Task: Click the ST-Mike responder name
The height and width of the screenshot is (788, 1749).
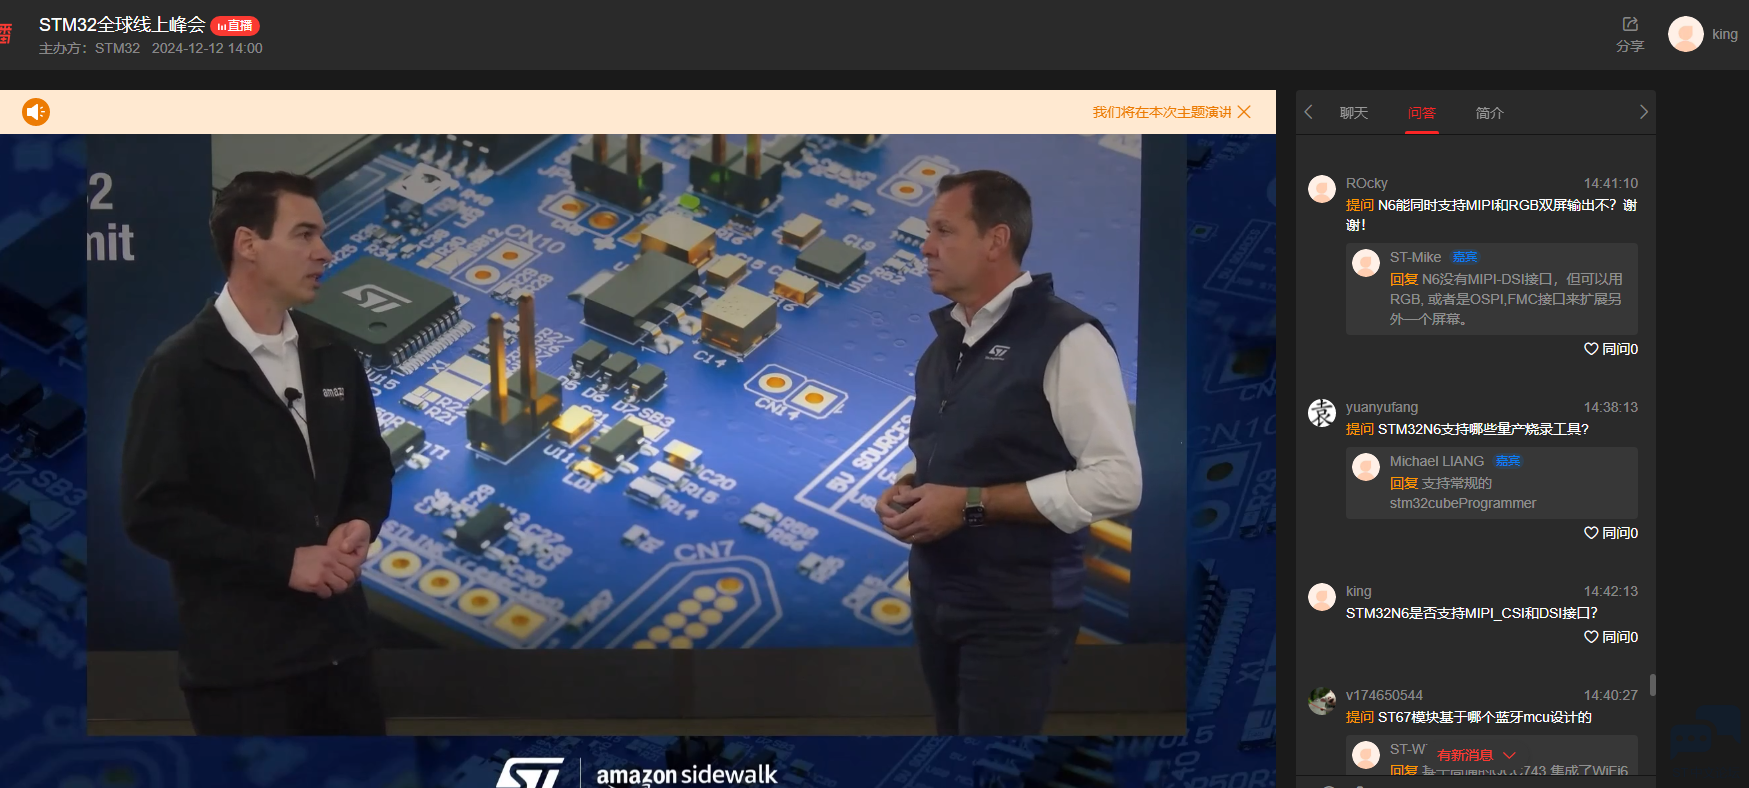Action: 1415,257
